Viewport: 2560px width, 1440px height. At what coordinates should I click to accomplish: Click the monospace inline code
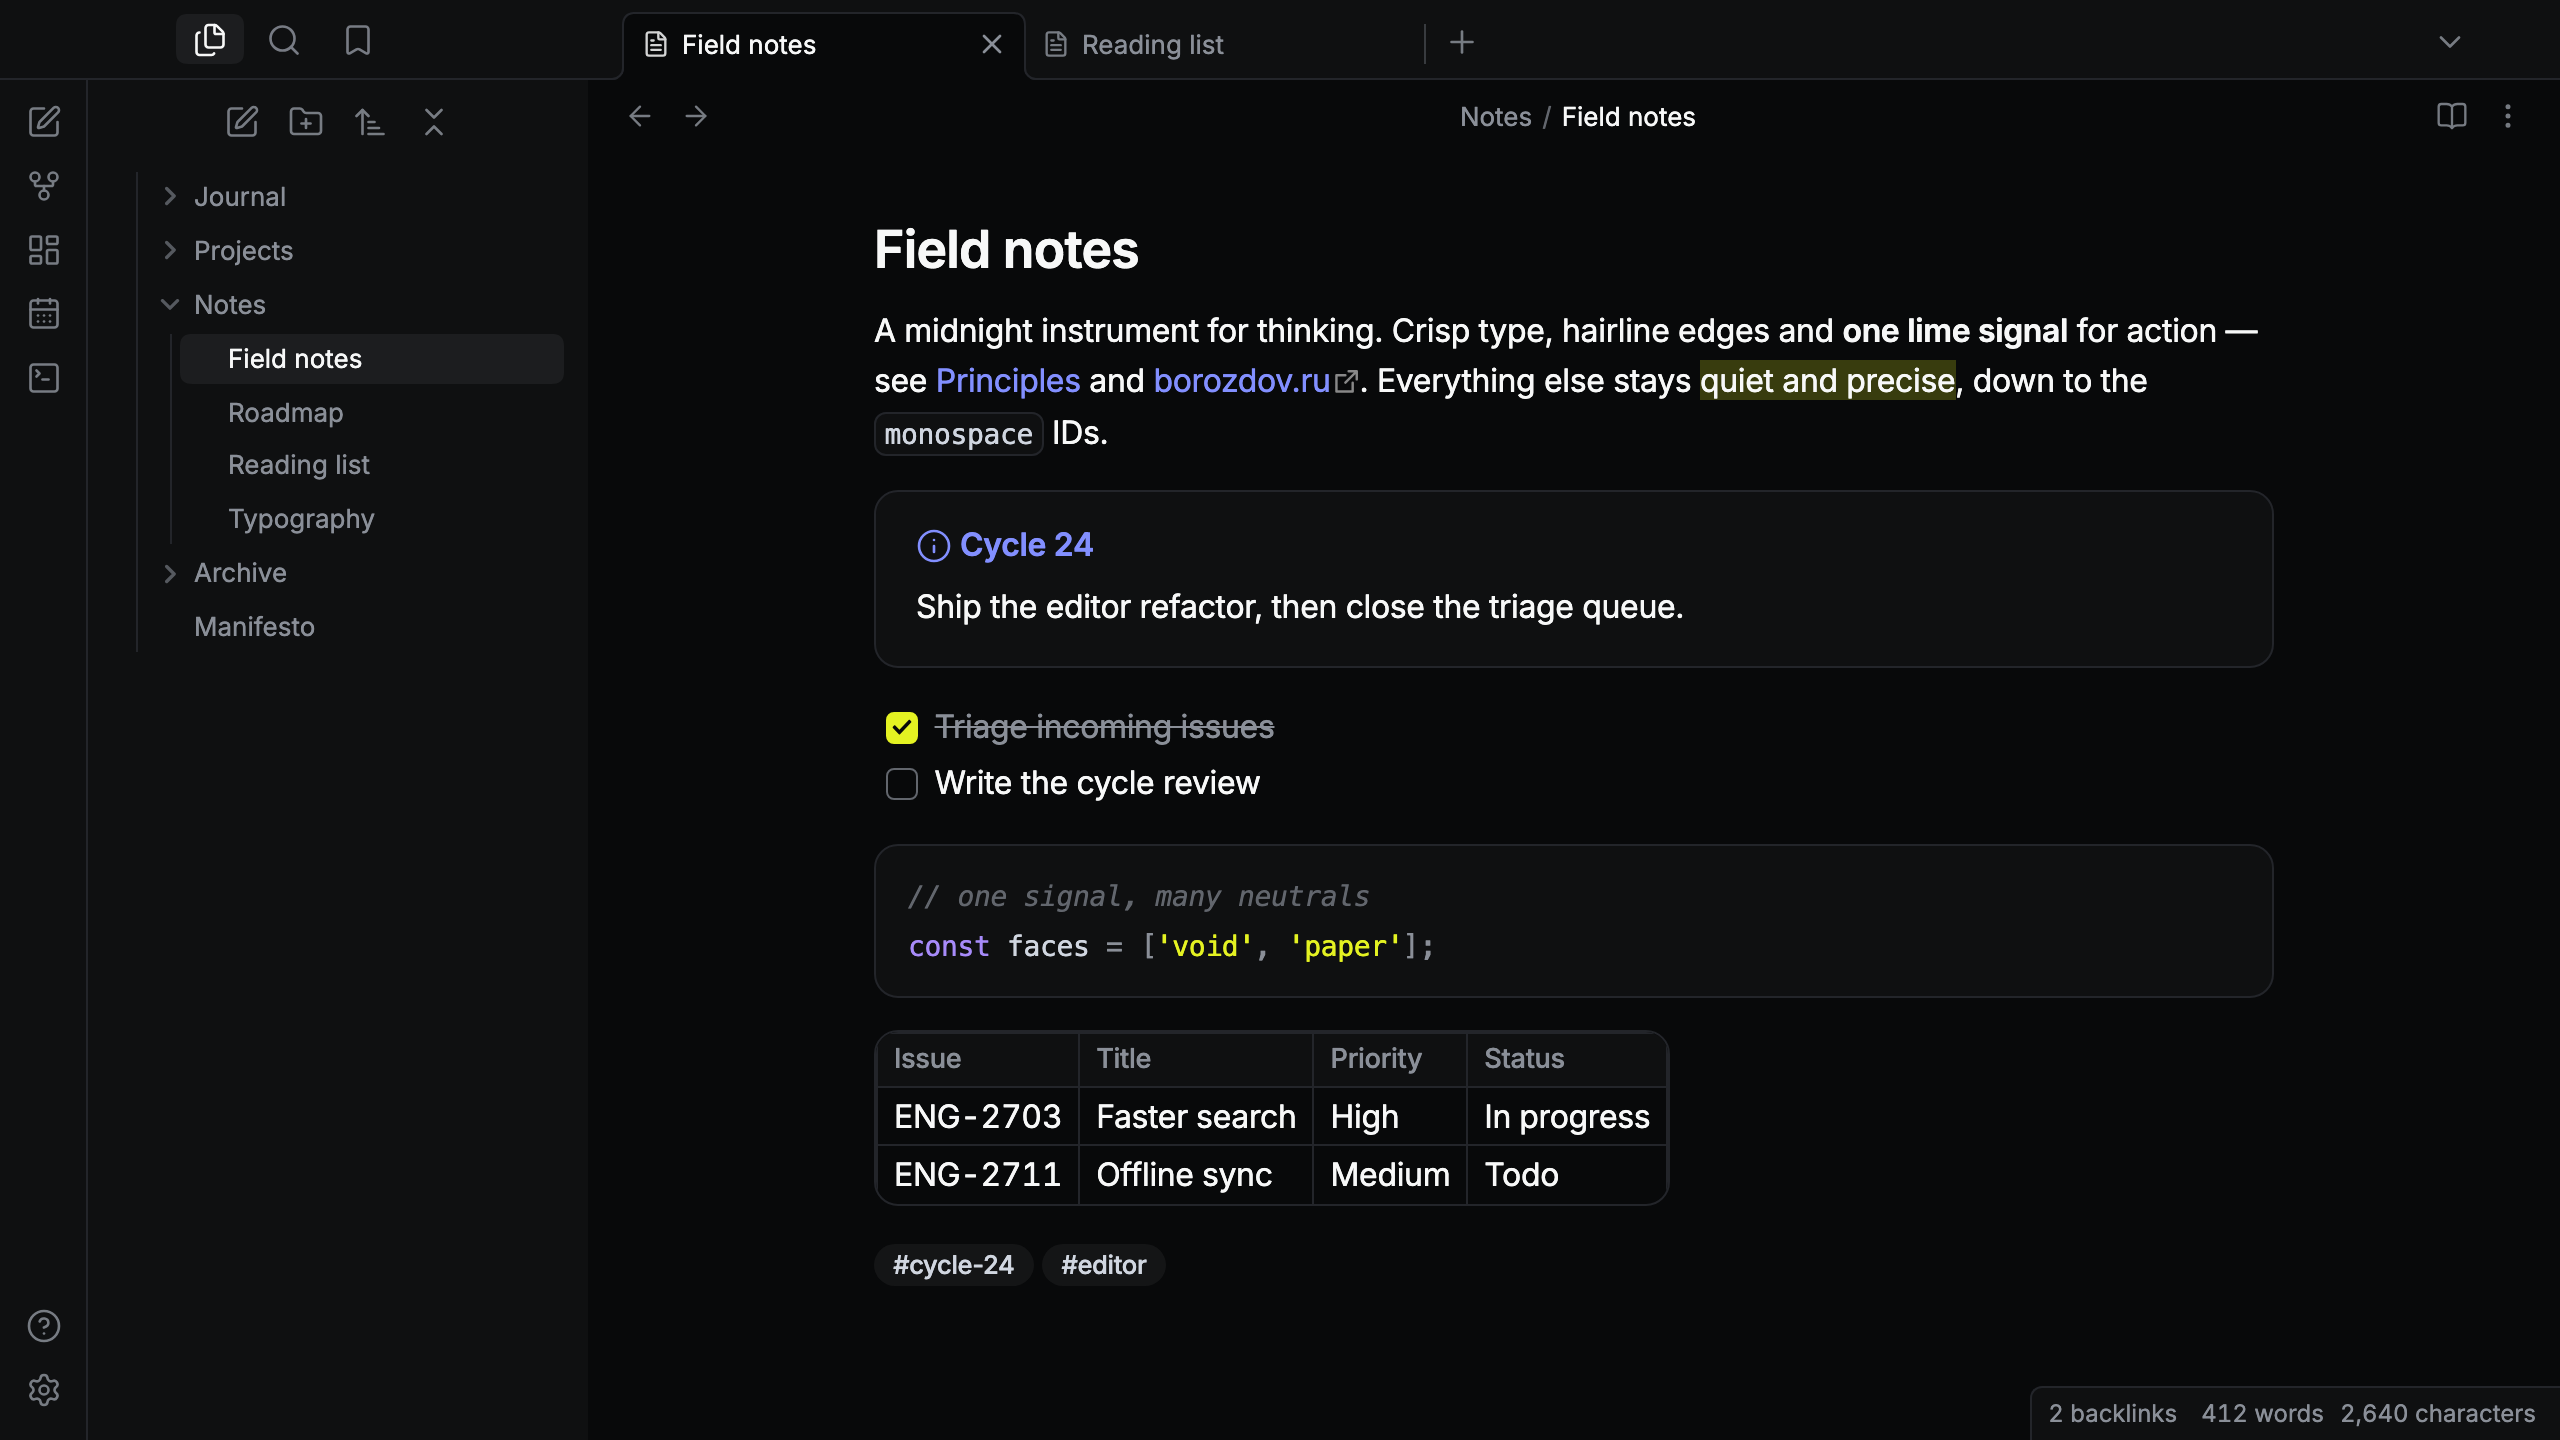click(x=958, y=434)
